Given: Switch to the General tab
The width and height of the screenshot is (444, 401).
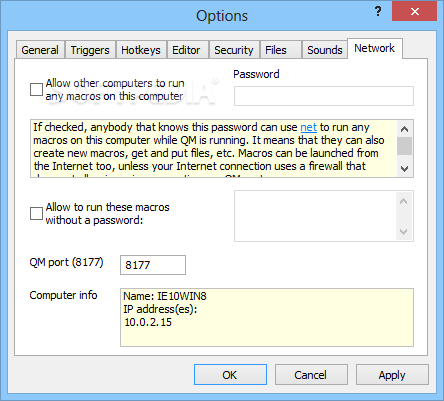Looking at the screenshot, I should (x=40, y=50).
